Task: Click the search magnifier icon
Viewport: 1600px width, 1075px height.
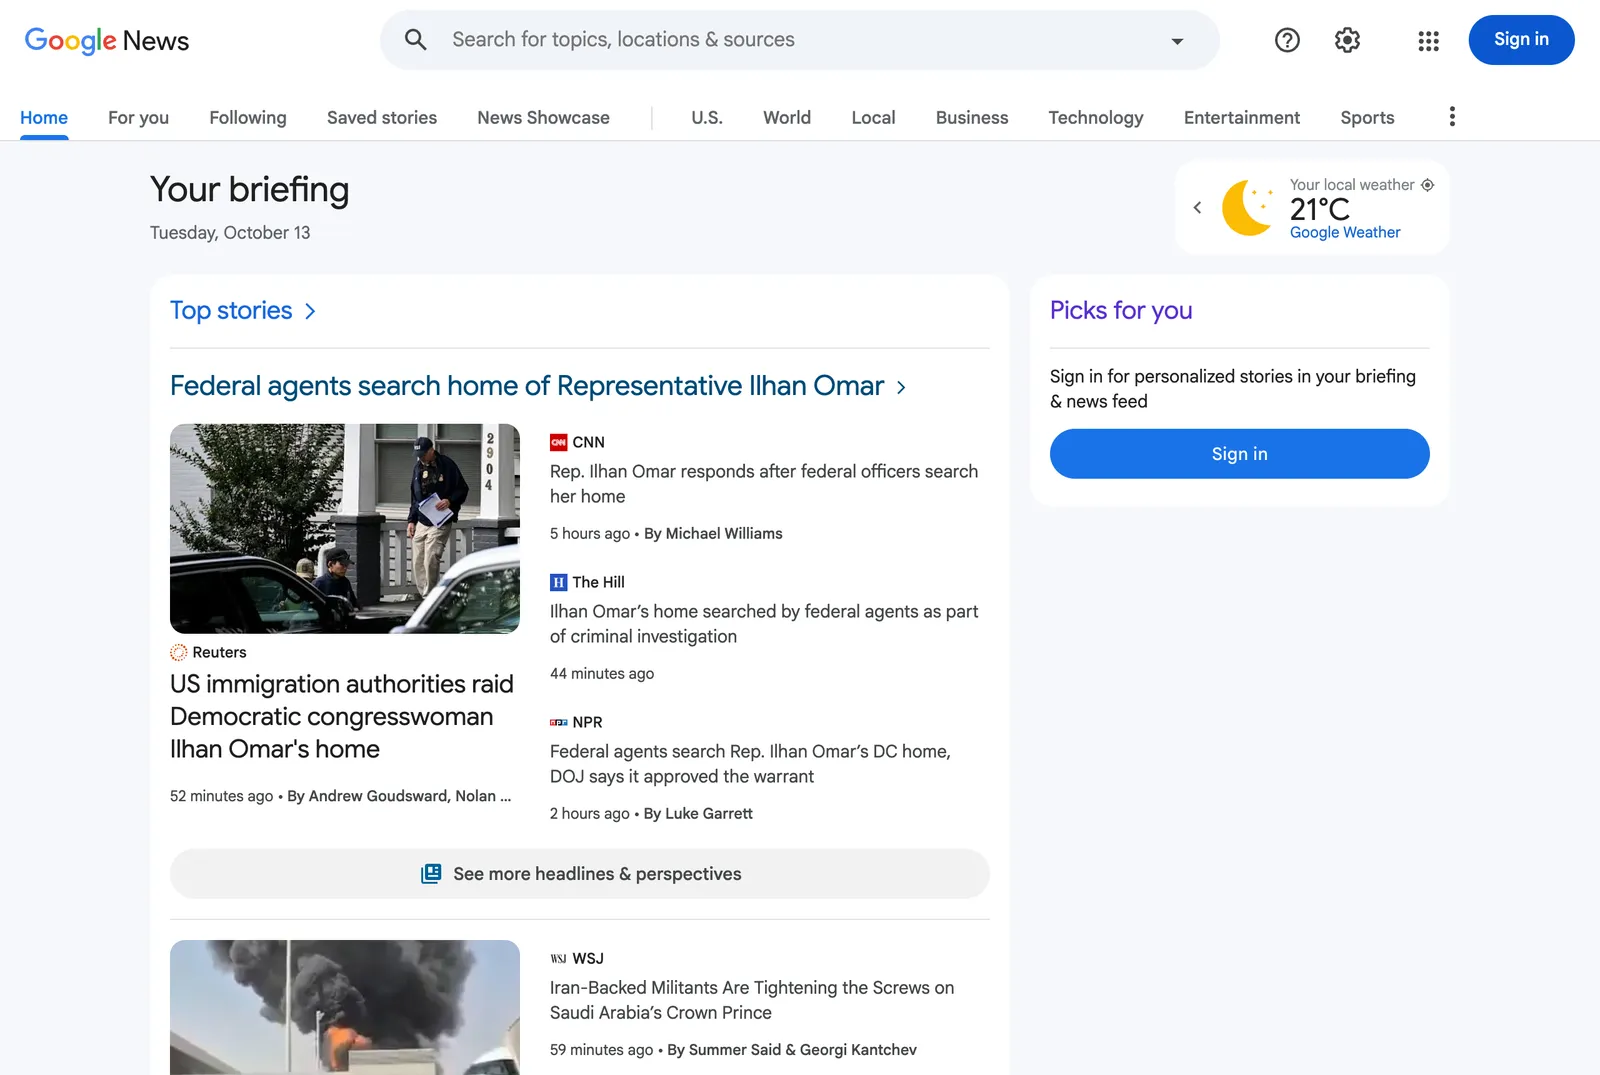Action: pyautogui.click(x=416, y=40)
